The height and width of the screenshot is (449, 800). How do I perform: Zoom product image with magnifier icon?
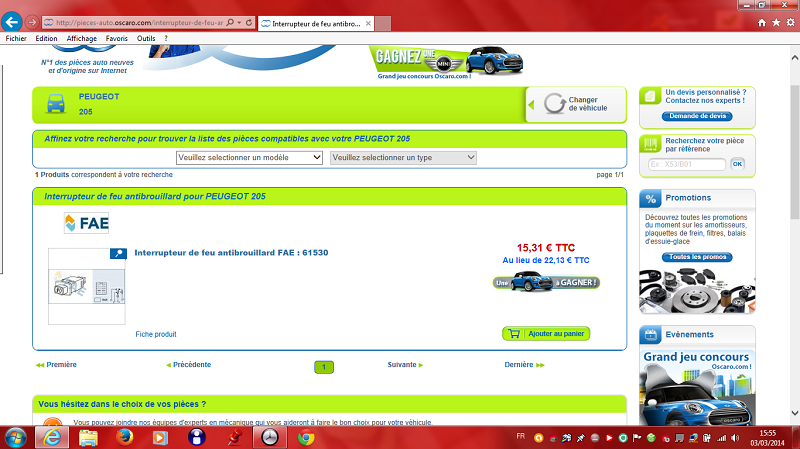tap(118, 253)
